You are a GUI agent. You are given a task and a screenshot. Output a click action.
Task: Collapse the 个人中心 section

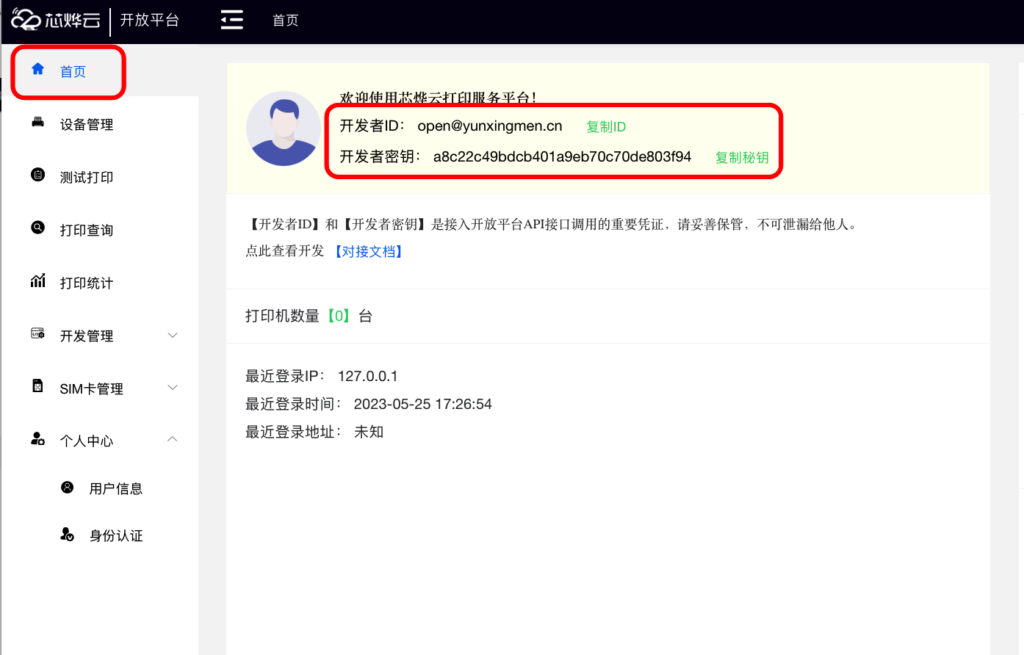171,439
